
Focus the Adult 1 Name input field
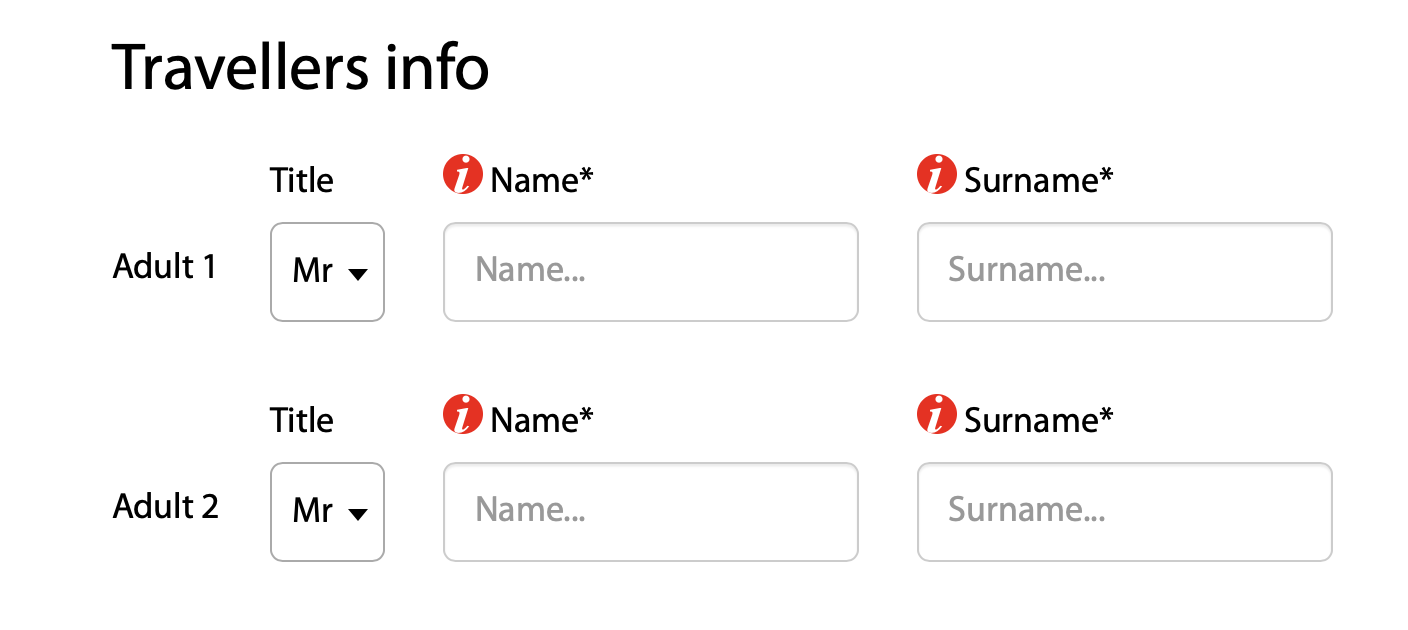point(651,272)
